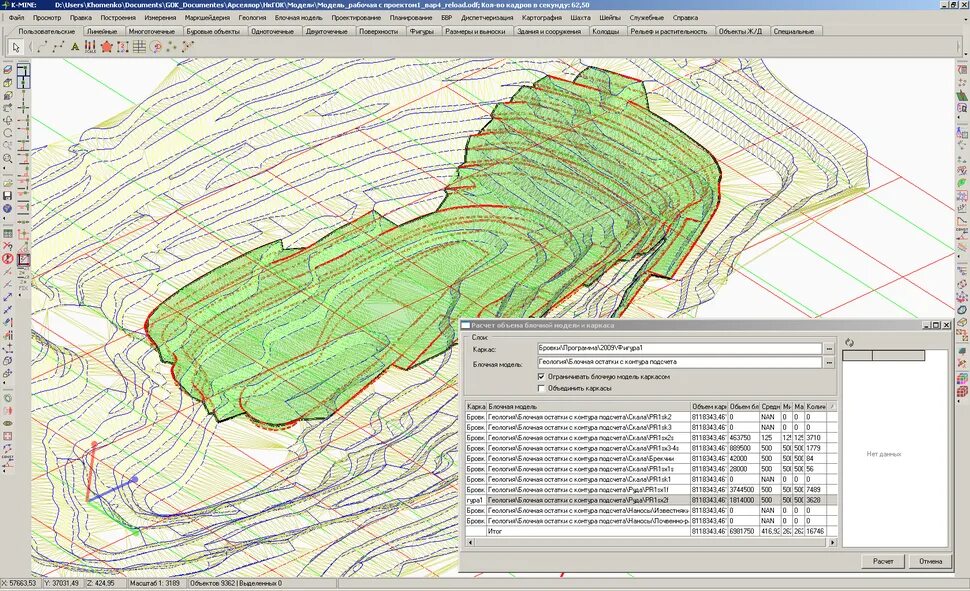
Task: Click the refresh arrows icon in dialog
Action: click(x=849, y=342)
